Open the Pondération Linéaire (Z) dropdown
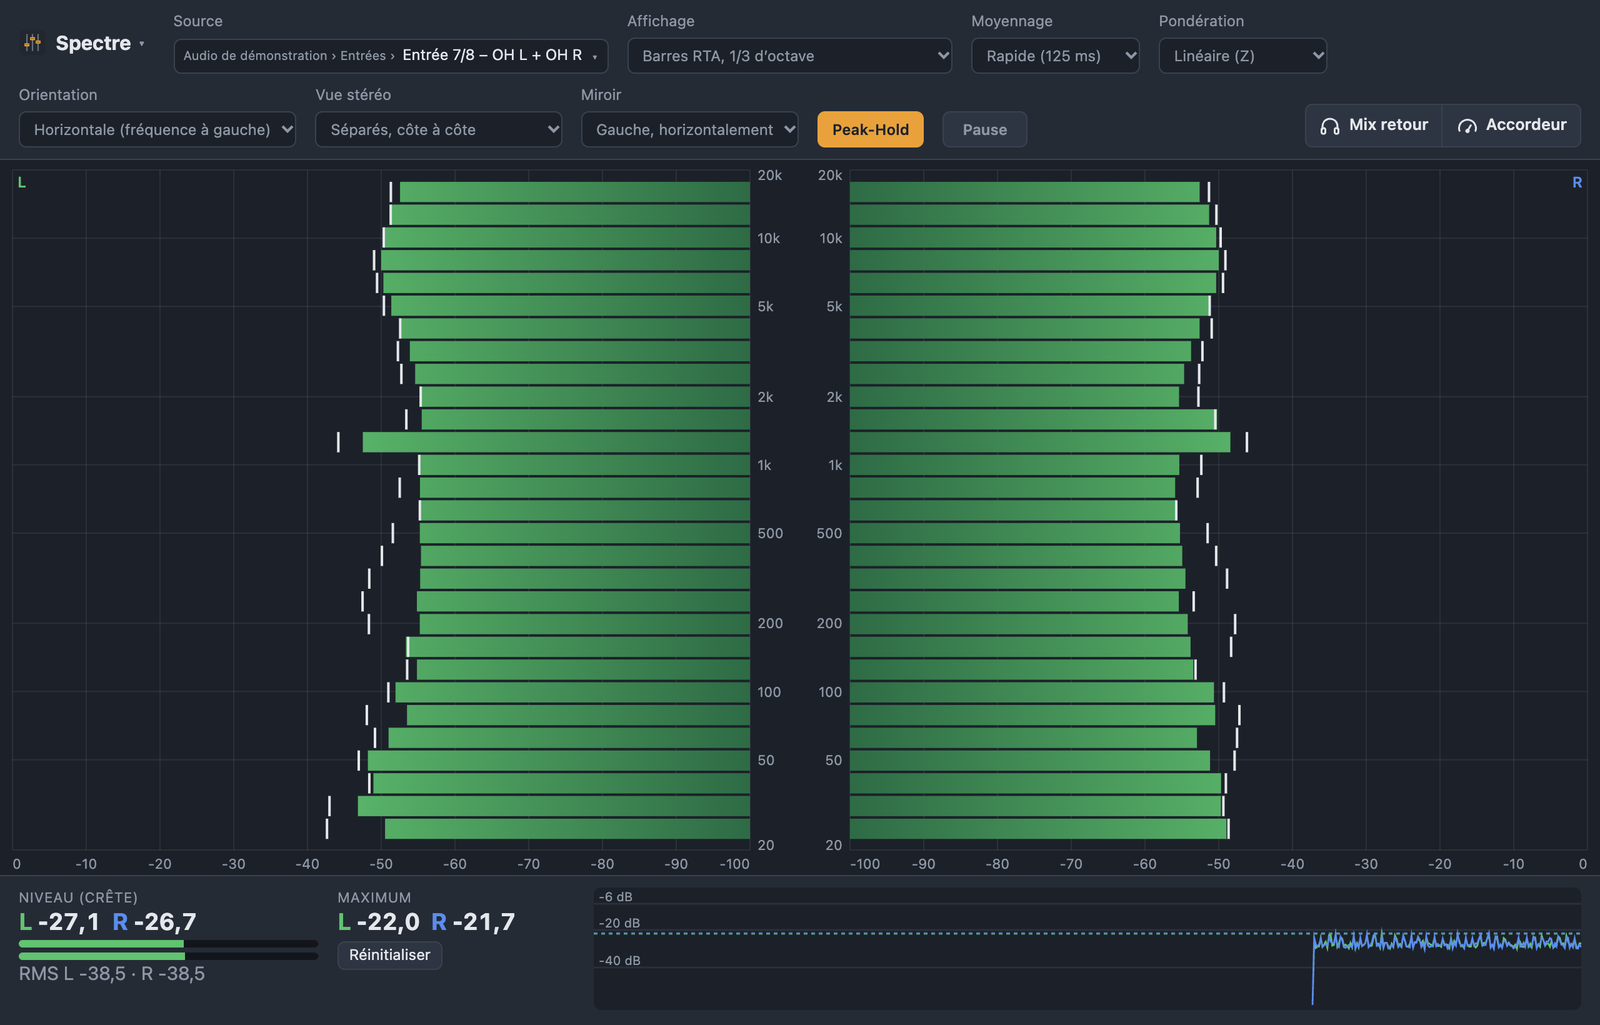 [x=1243, y=55]
